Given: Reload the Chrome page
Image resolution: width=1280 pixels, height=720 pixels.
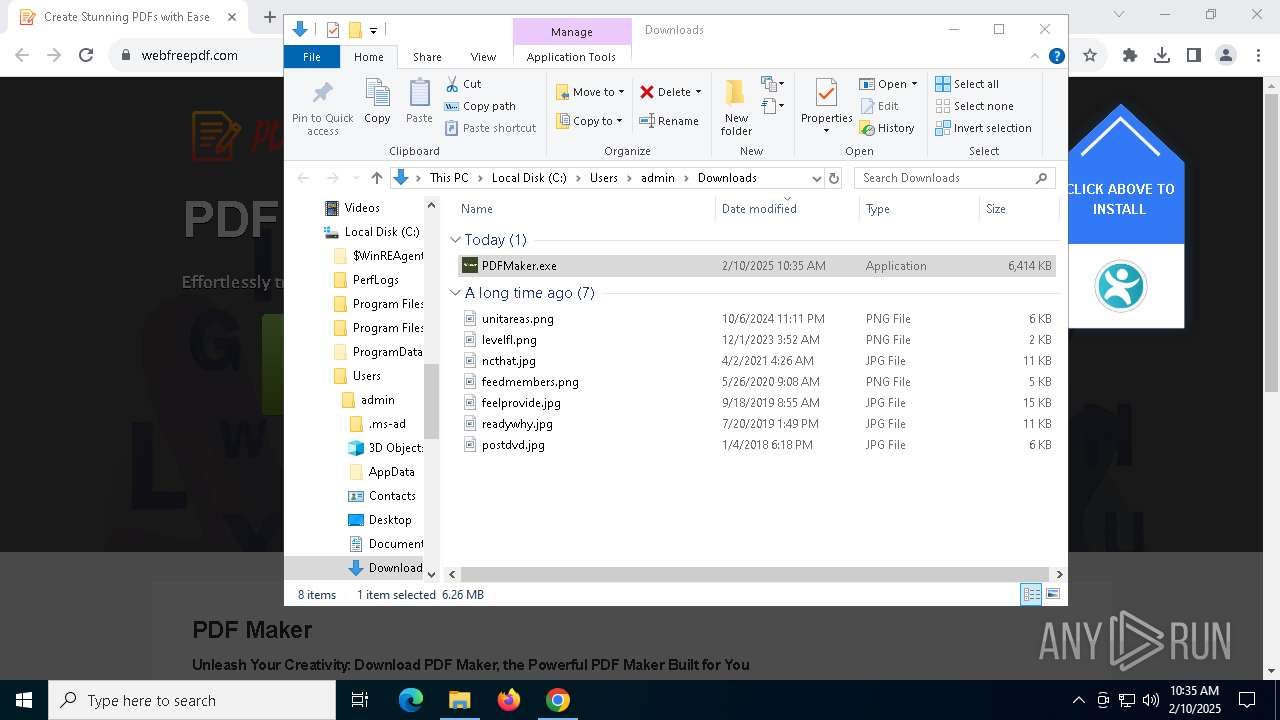Looking at the screenshot, I should coord(86,56).
